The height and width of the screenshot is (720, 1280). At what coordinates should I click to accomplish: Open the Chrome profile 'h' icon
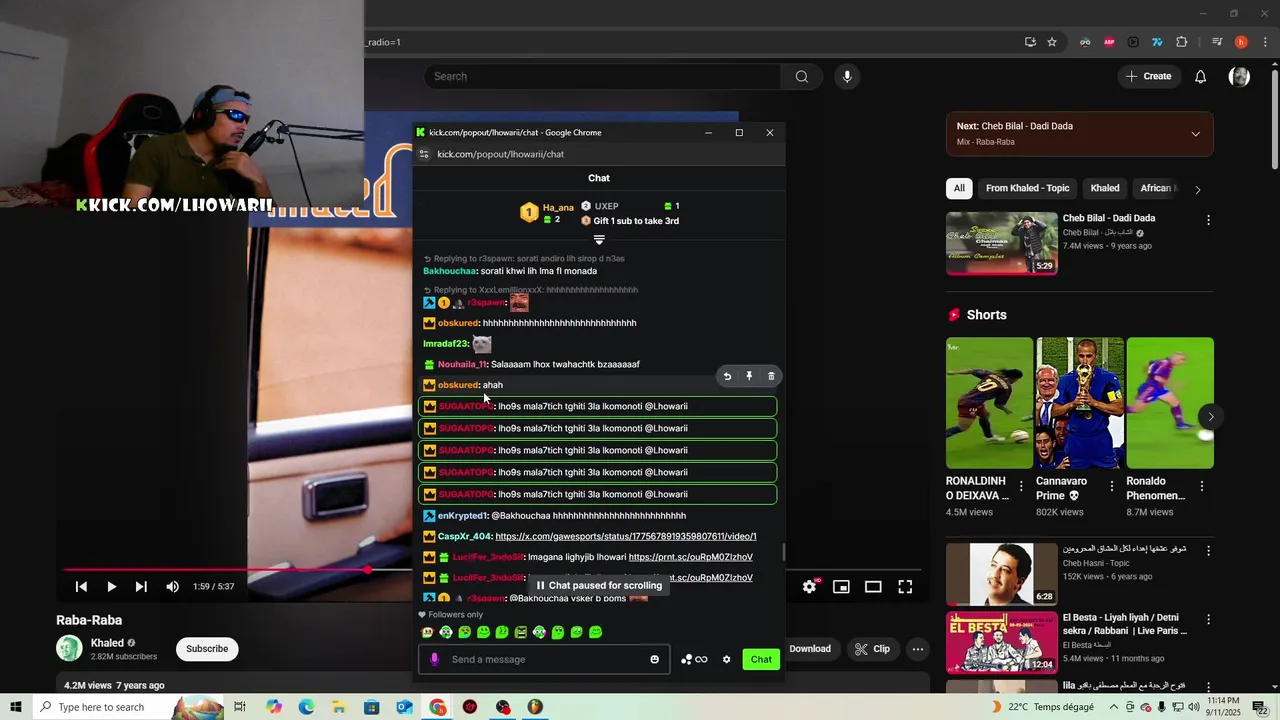point(1241,42)
